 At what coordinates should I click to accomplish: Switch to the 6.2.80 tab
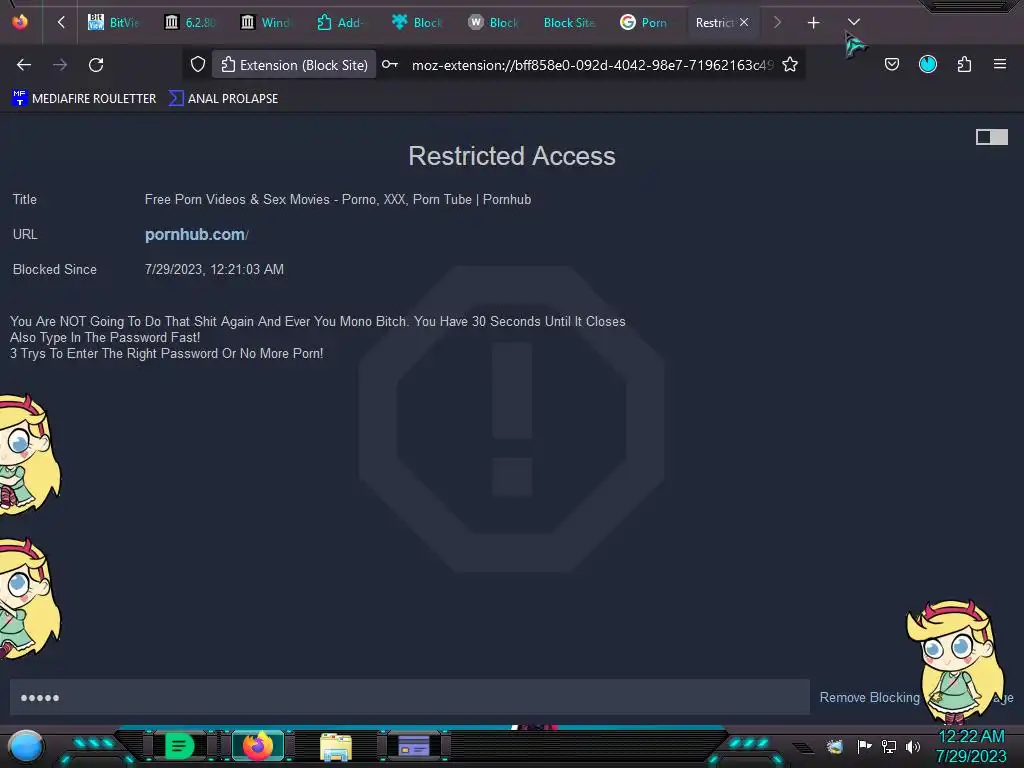point(190,22)
